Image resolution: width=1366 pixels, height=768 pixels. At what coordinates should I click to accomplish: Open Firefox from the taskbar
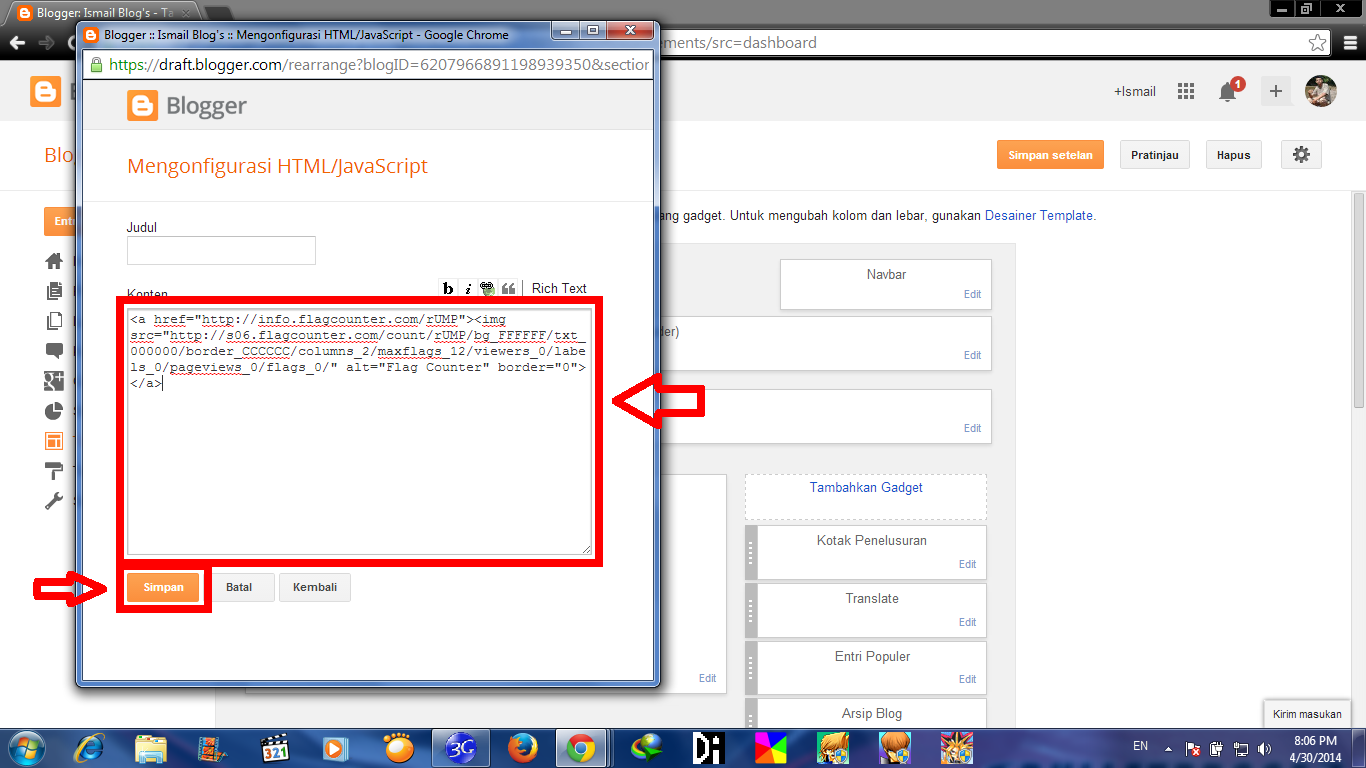tap(521, 748)
